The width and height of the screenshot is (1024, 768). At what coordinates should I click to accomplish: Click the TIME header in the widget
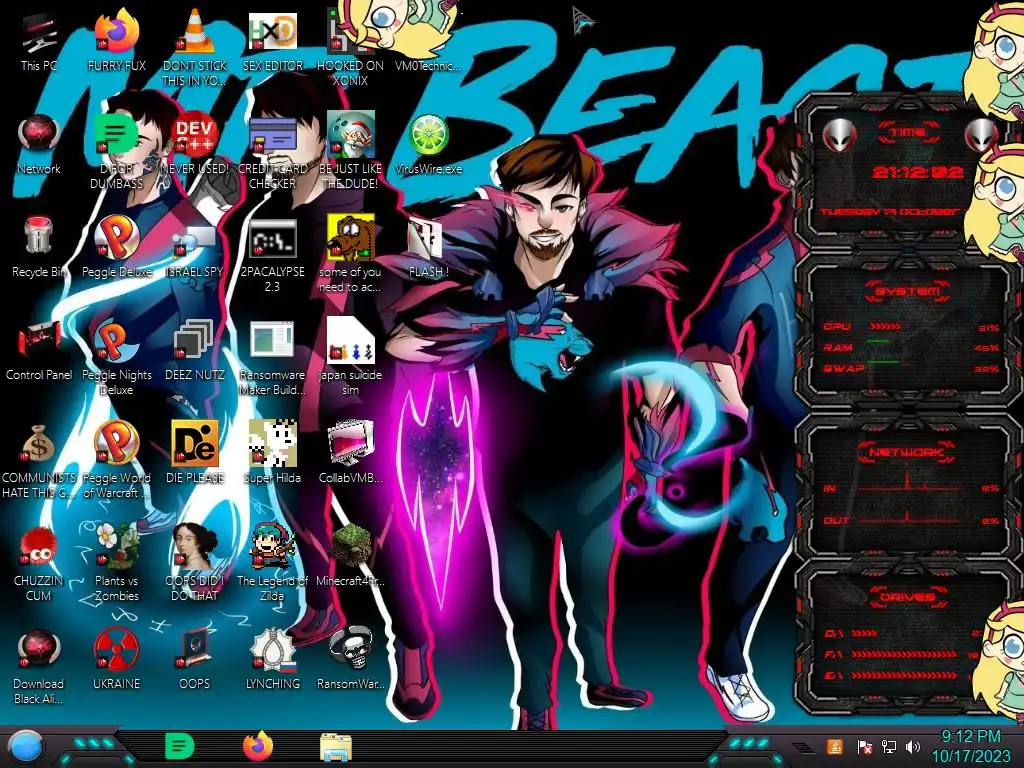(x=908, y=133)
